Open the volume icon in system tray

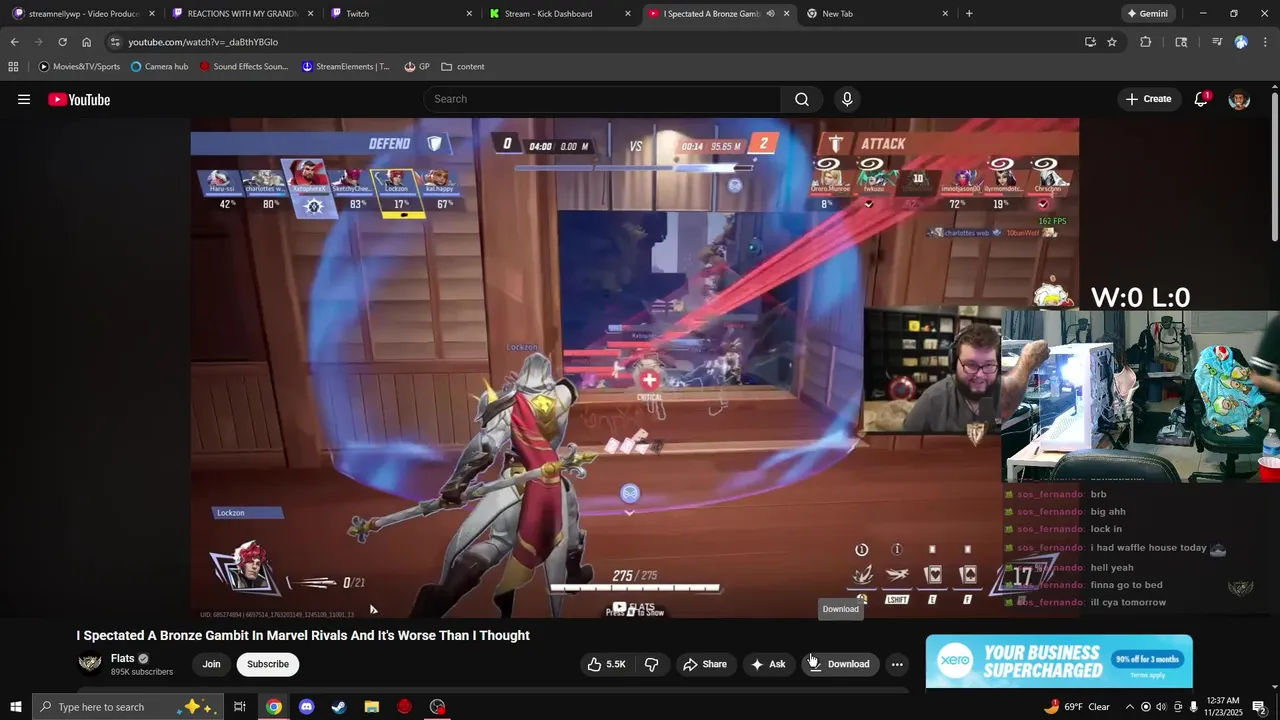click(1162, 707)
